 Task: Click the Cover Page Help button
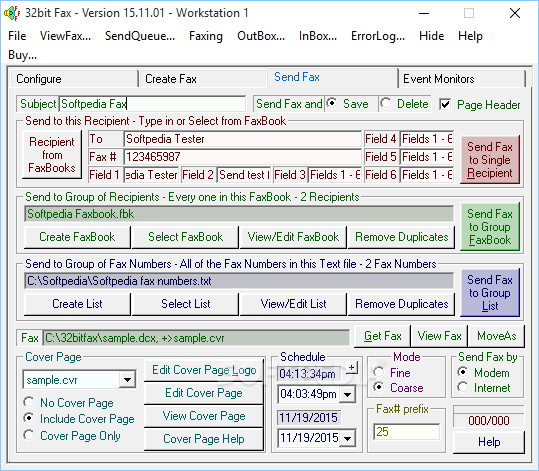click(204, 439)
